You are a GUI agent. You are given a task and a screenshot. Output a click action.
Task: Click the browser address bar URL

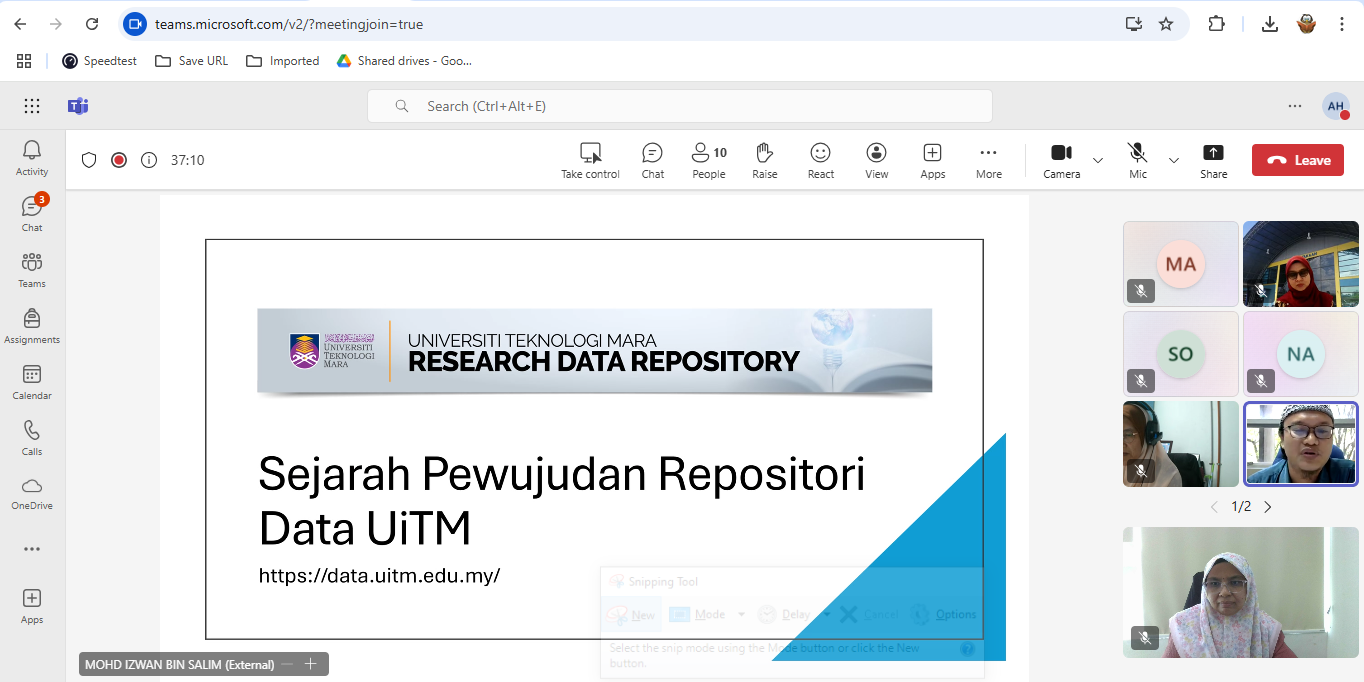pyautogui.click(x=289, y=24)
